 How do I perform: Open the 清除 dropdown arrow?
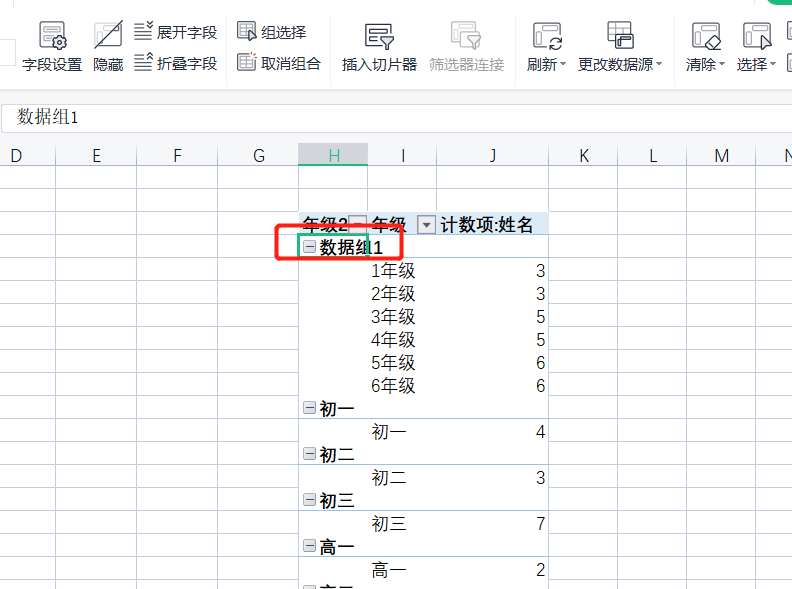click(722, 64)
